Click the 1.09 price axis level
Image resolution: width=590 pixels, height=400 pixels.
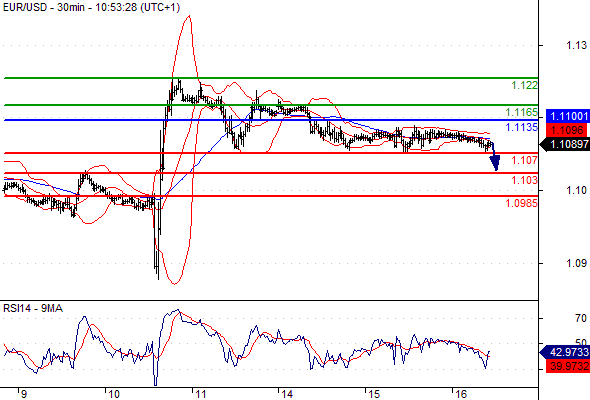(576, 263)
